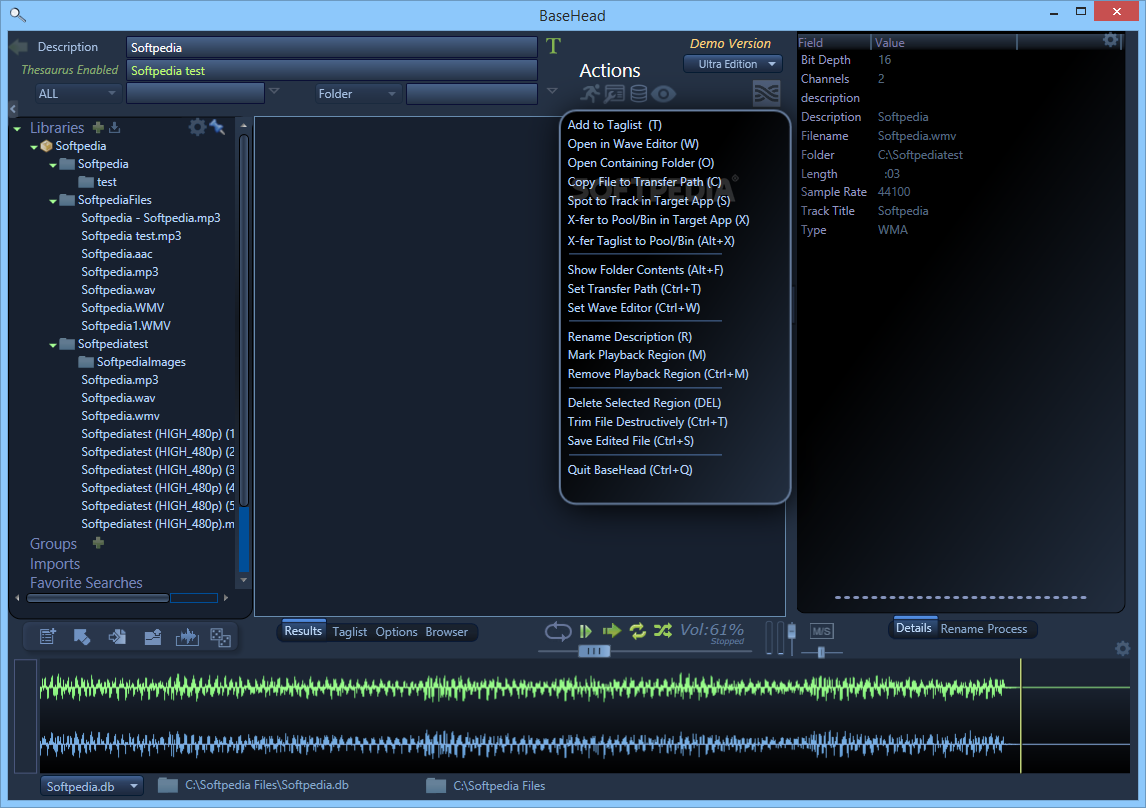Toggle the eye visibility actions icon

664,94
